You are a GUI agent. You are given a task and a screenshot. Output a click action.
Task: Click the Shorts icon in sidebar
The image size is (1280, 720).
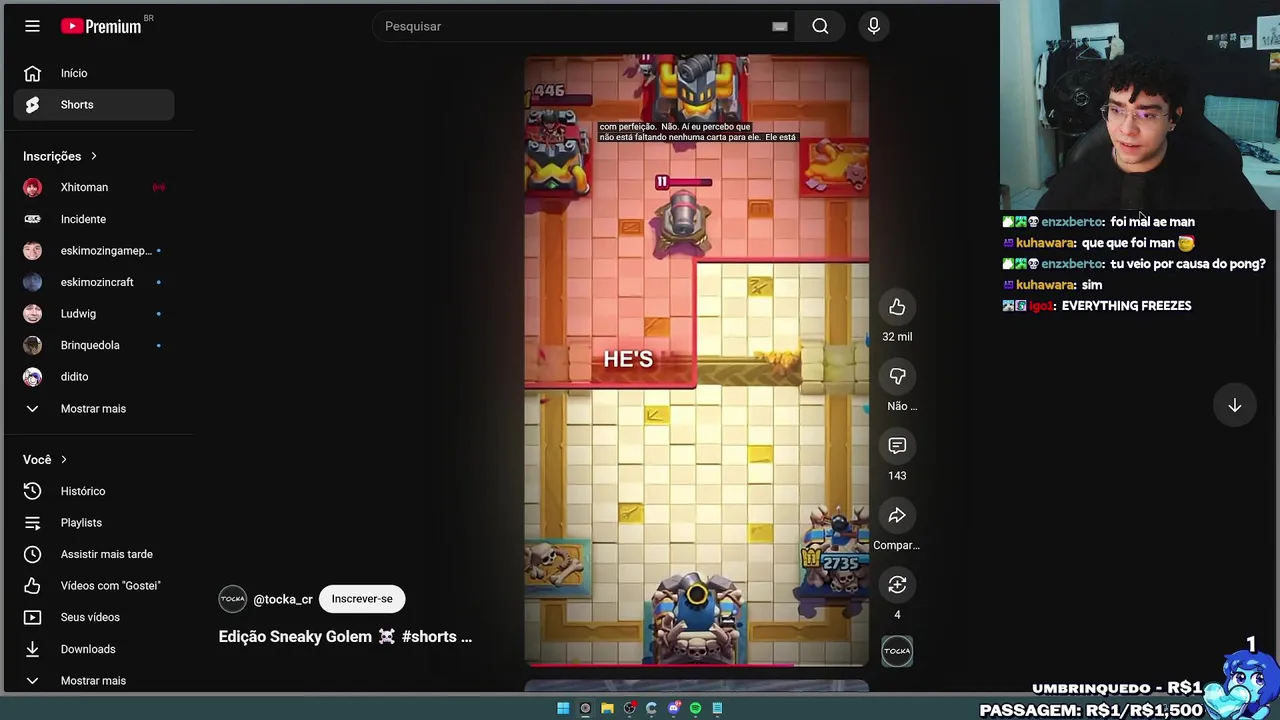(32, 105)
